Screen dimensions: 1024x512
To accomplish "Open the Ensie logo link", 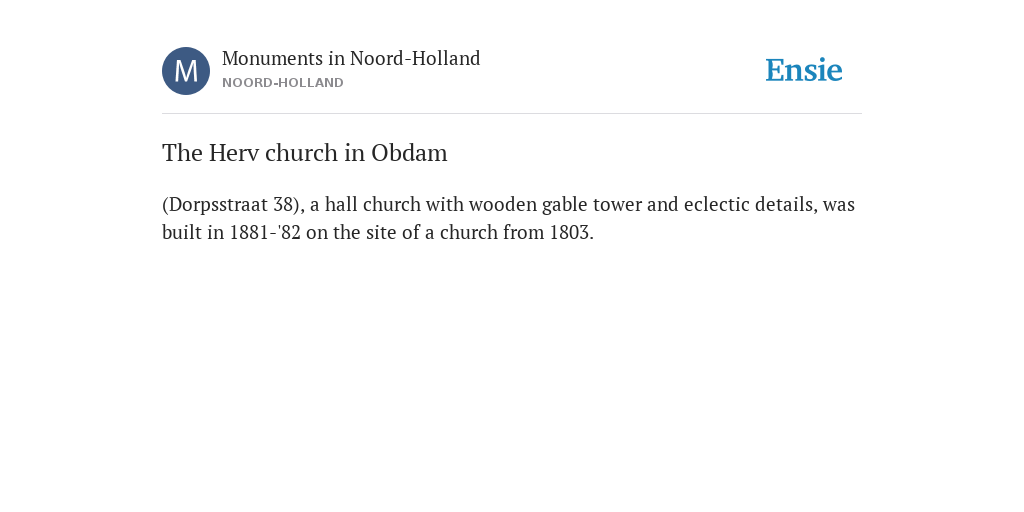I will click(x=804, y=70).
